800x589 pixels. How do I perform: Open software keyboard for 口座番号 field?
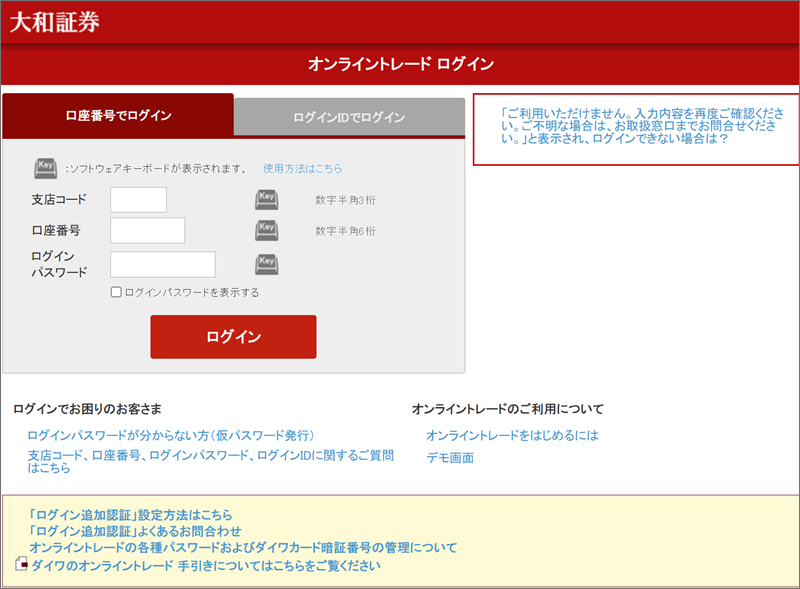267,231
